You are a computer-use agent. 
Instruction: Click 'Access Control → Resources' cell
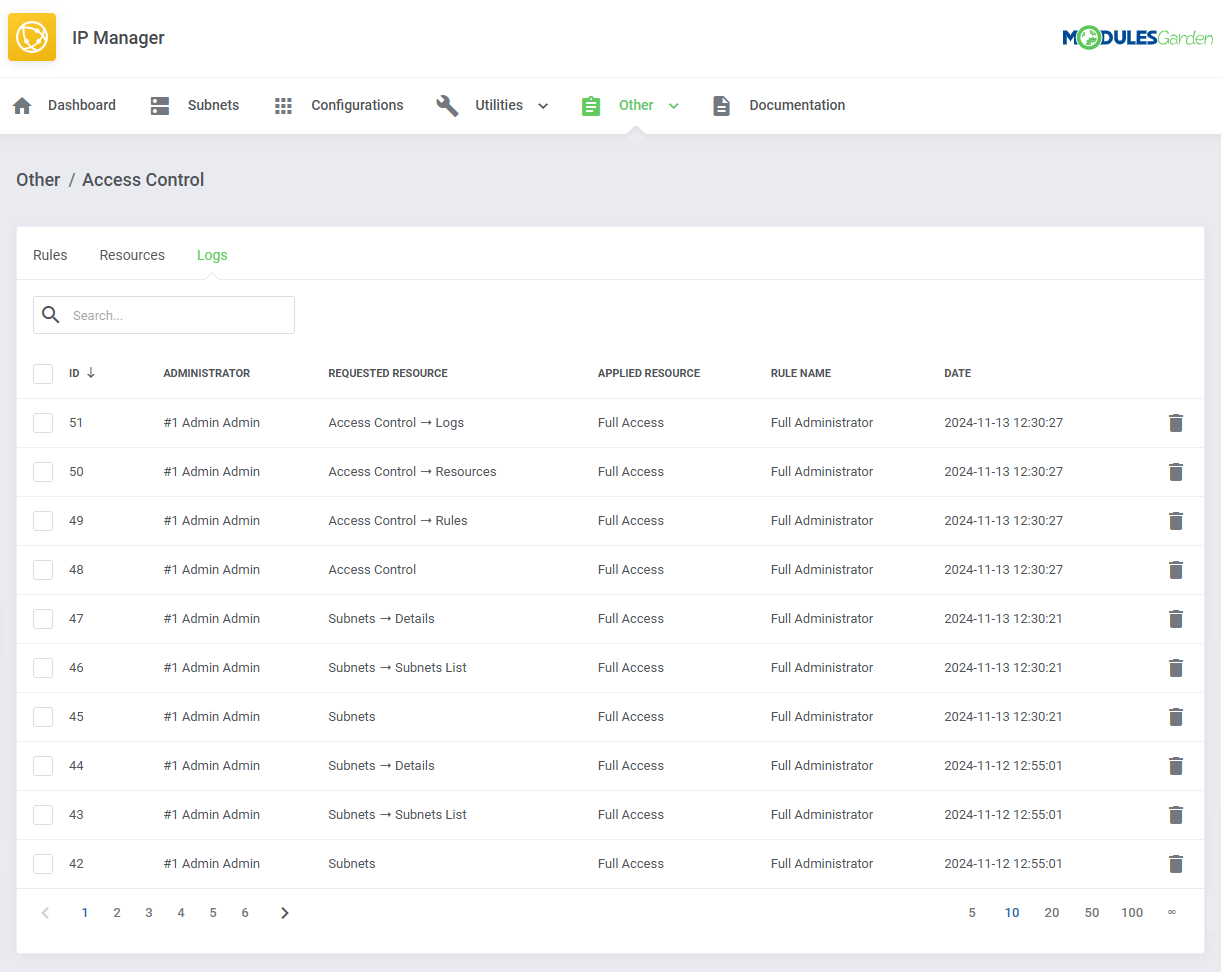412,472
